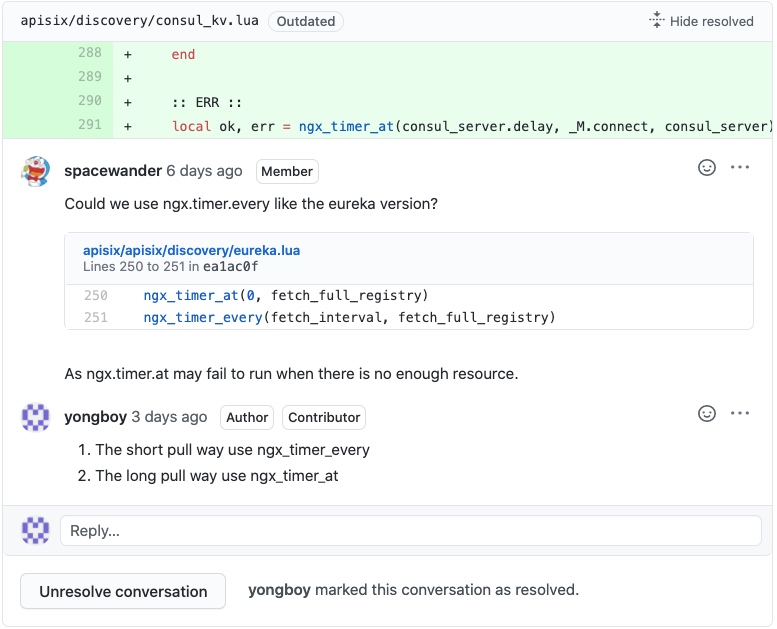Click 'Could we use ngx.timer.every' comment text
This screenshot has width=777, height=629.
click(x=251, y=204)
